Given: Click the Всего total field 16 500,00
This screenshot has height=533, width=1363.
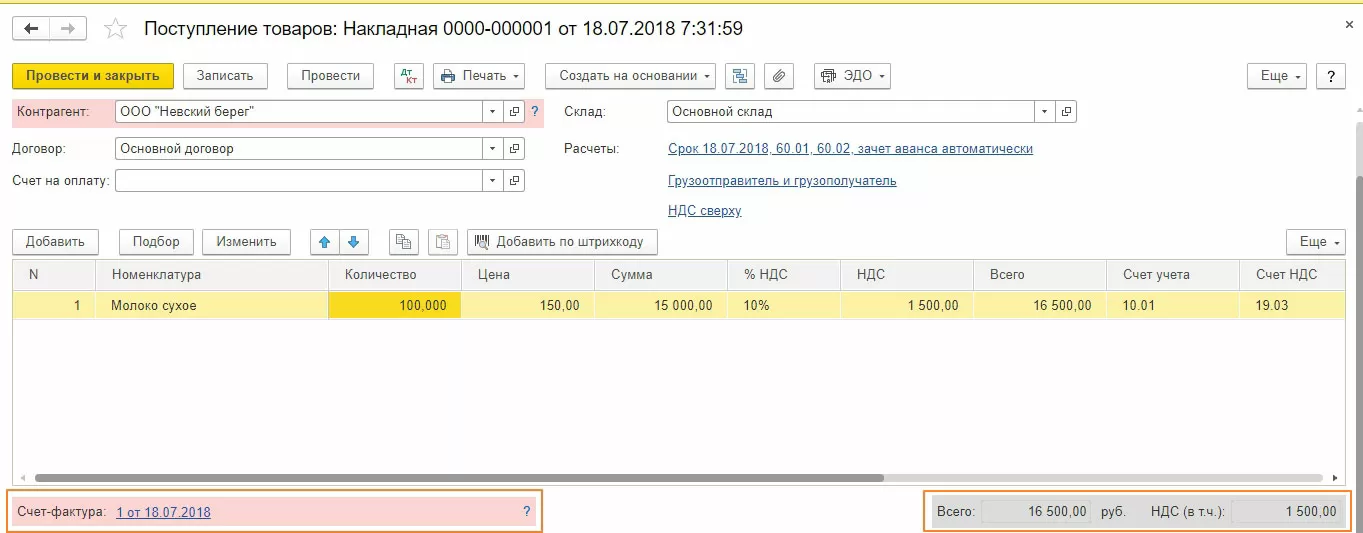Looking at the screenshot, I should point(1036,512).
